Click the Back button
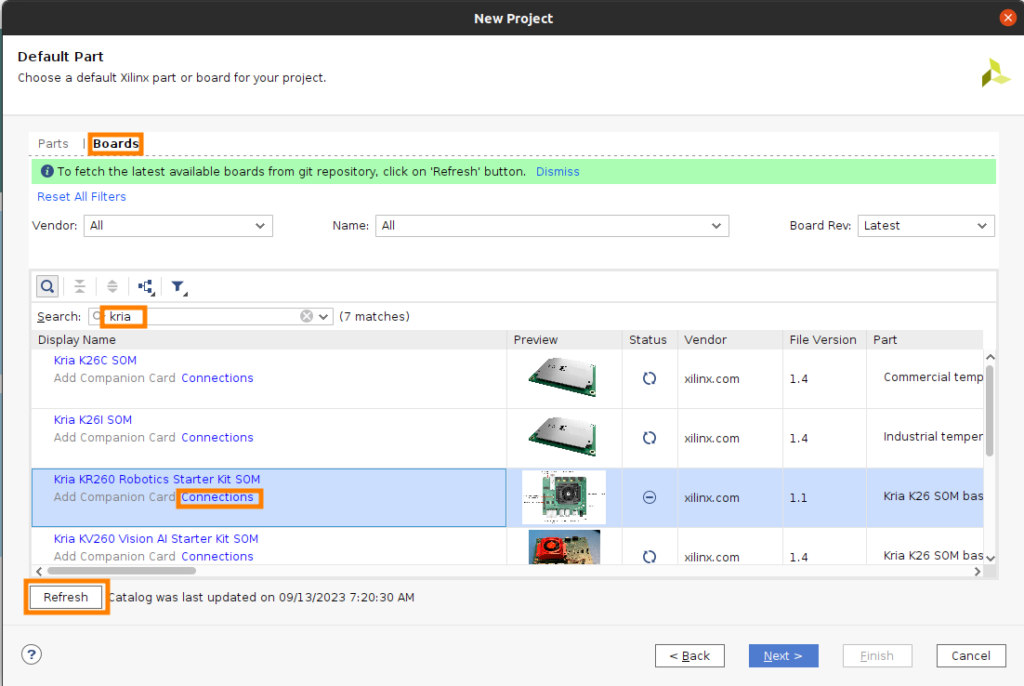 pos(690,655)
